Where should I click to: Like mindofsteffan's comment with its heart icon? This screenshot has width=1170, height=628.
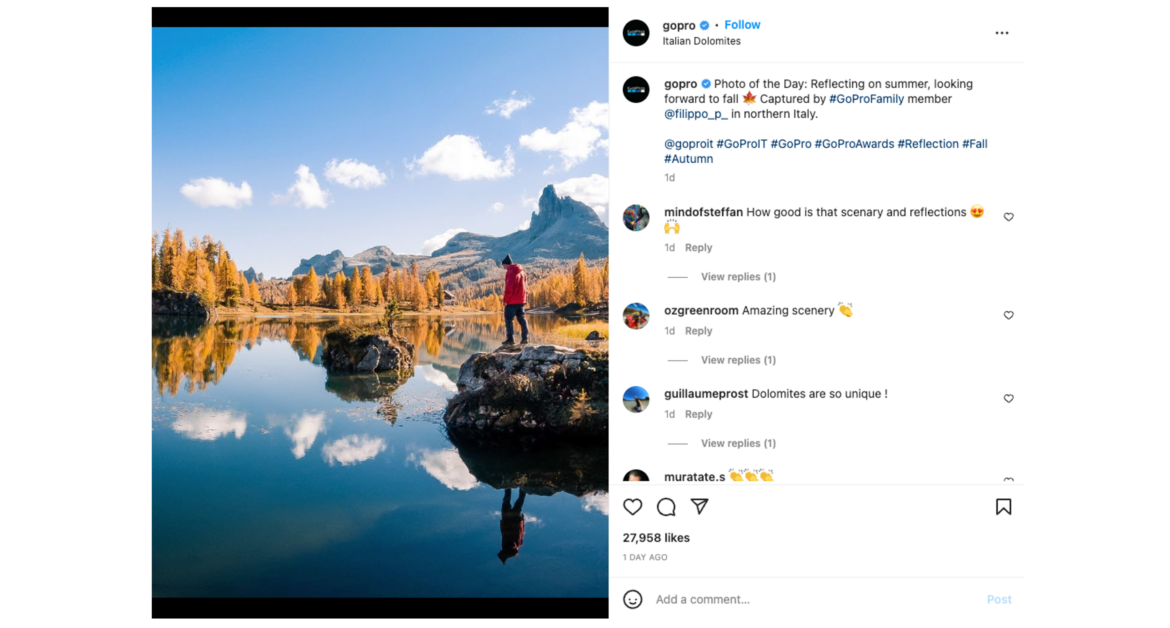click(x=1008, y=216)
